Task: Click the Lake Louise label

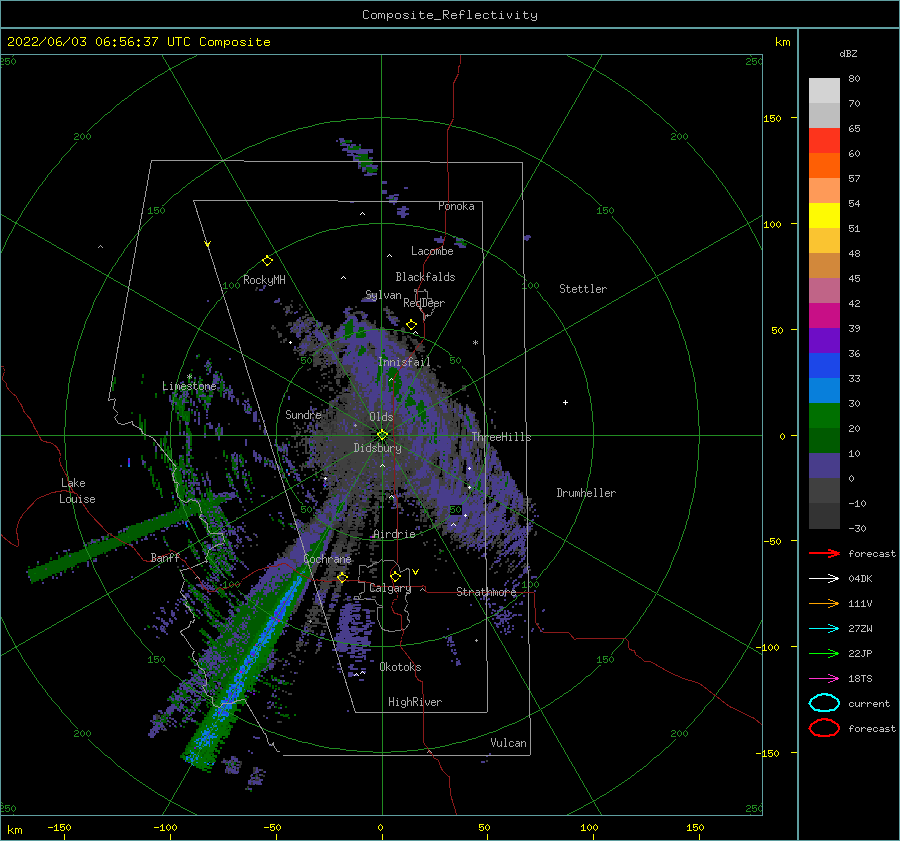Action: pos(77,491)
